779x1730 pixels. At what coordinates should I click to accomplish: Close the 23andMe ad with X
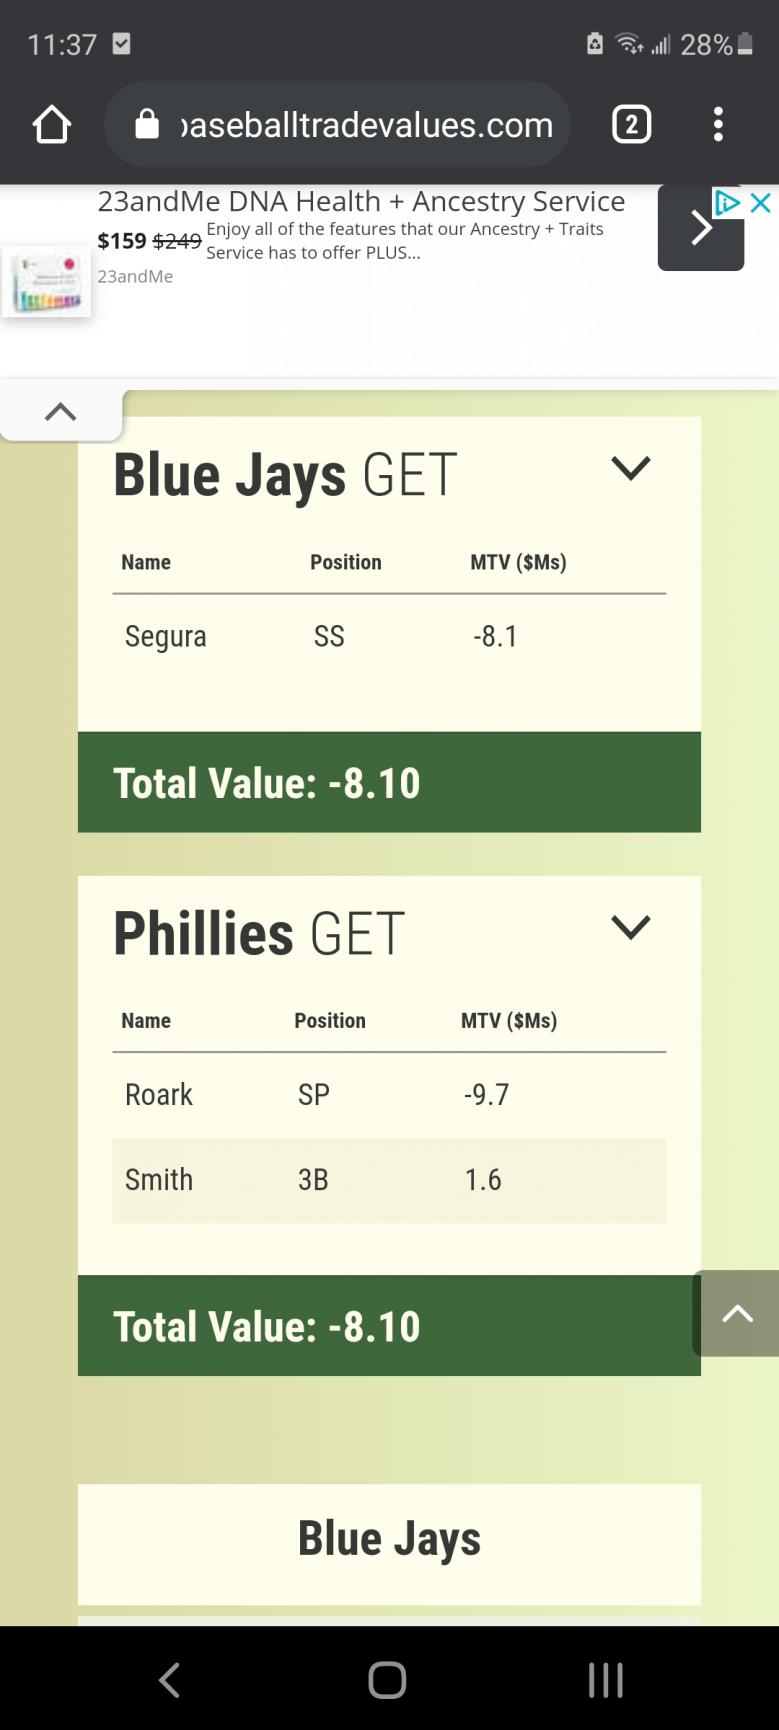[761, 203]
